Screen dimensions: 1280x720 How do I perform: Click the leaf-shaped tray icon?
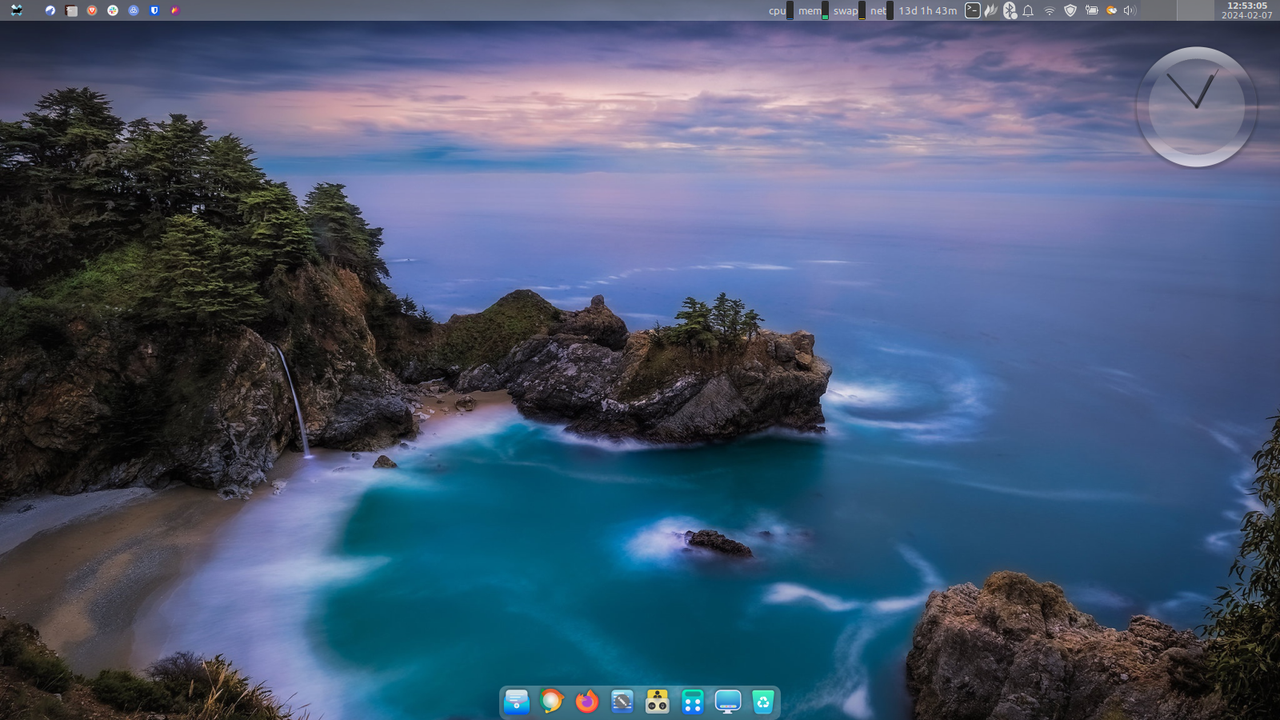(x=991, y=10)
